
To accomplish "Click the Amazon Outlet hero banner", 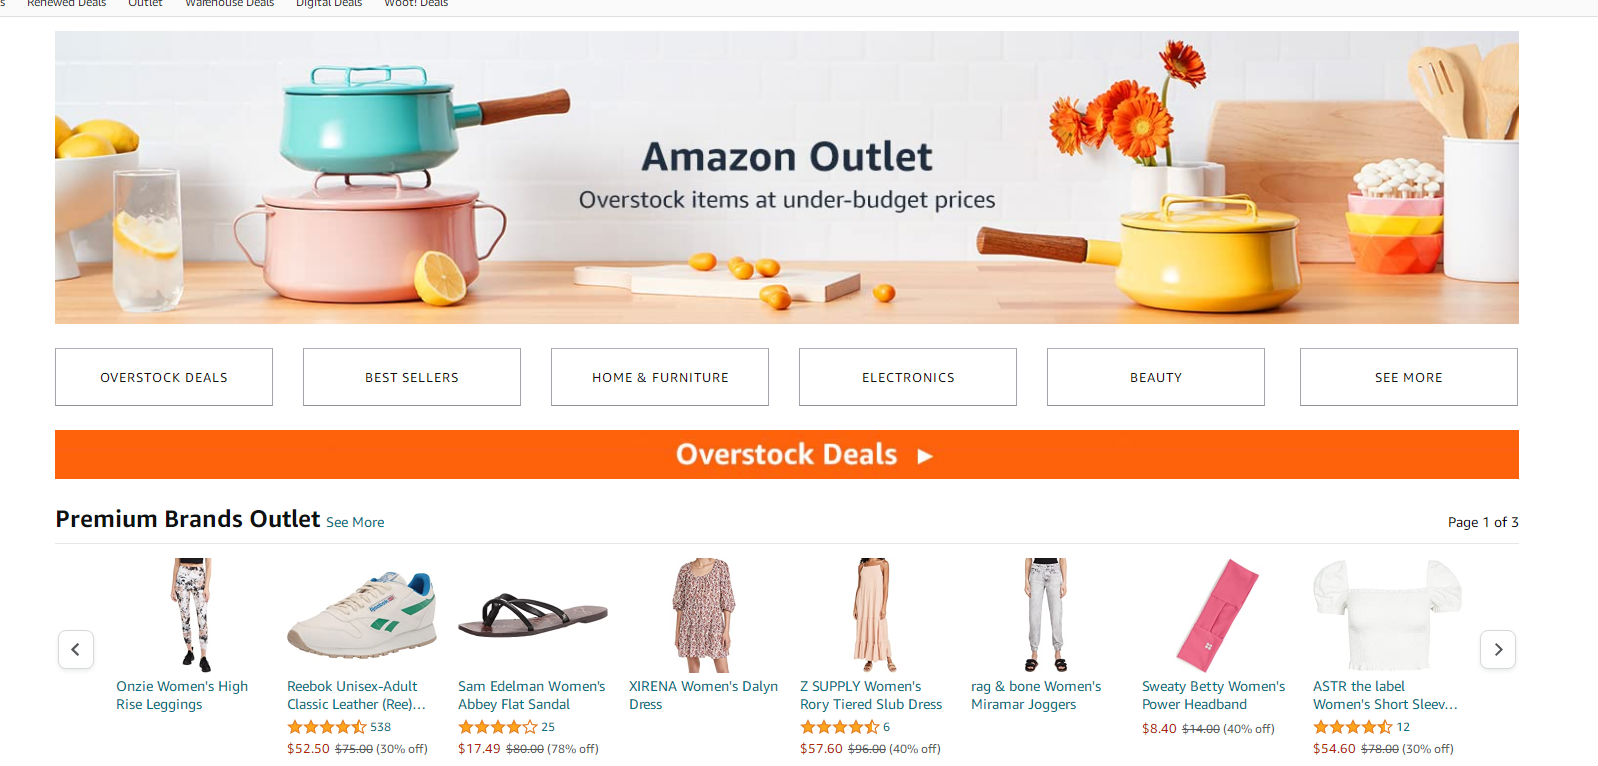I will [787, 177].
